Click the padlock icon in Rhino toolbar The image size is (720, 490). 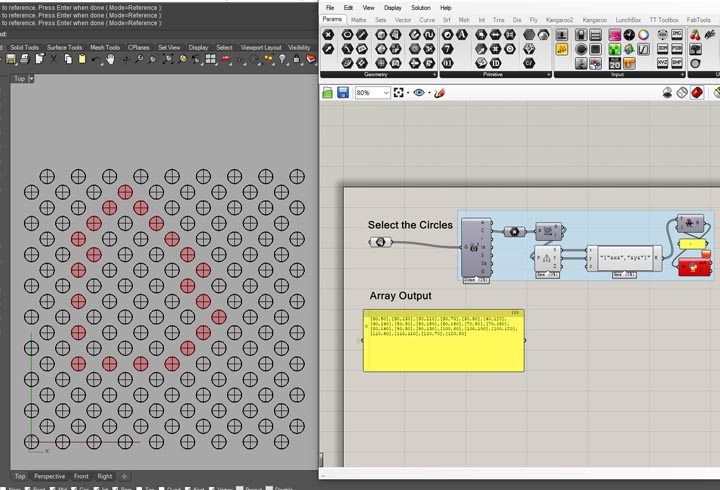(x=297, y=59)
